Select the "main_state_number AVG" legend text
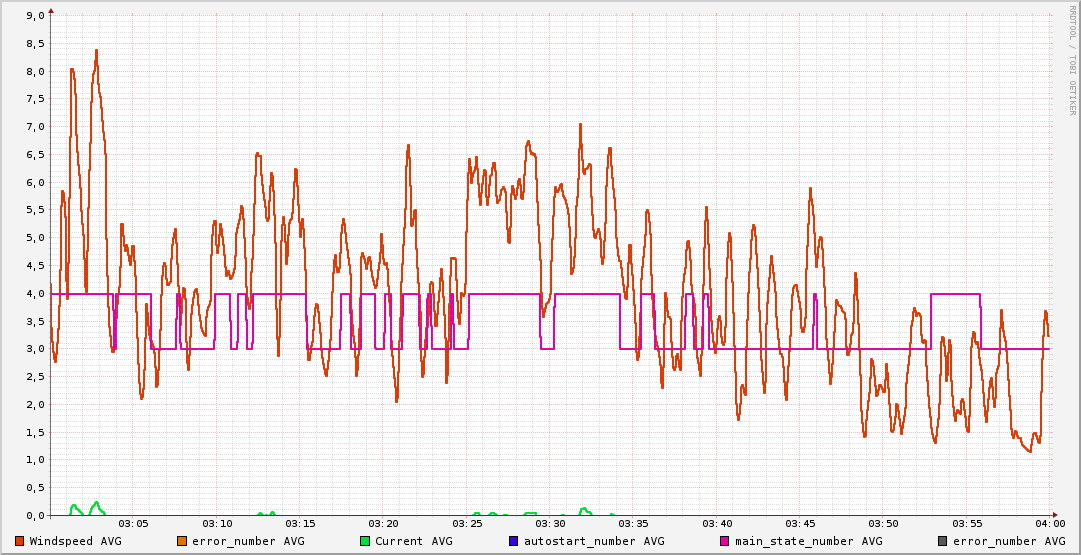This screenshot has width=1081, height=555. pos(809,541)
